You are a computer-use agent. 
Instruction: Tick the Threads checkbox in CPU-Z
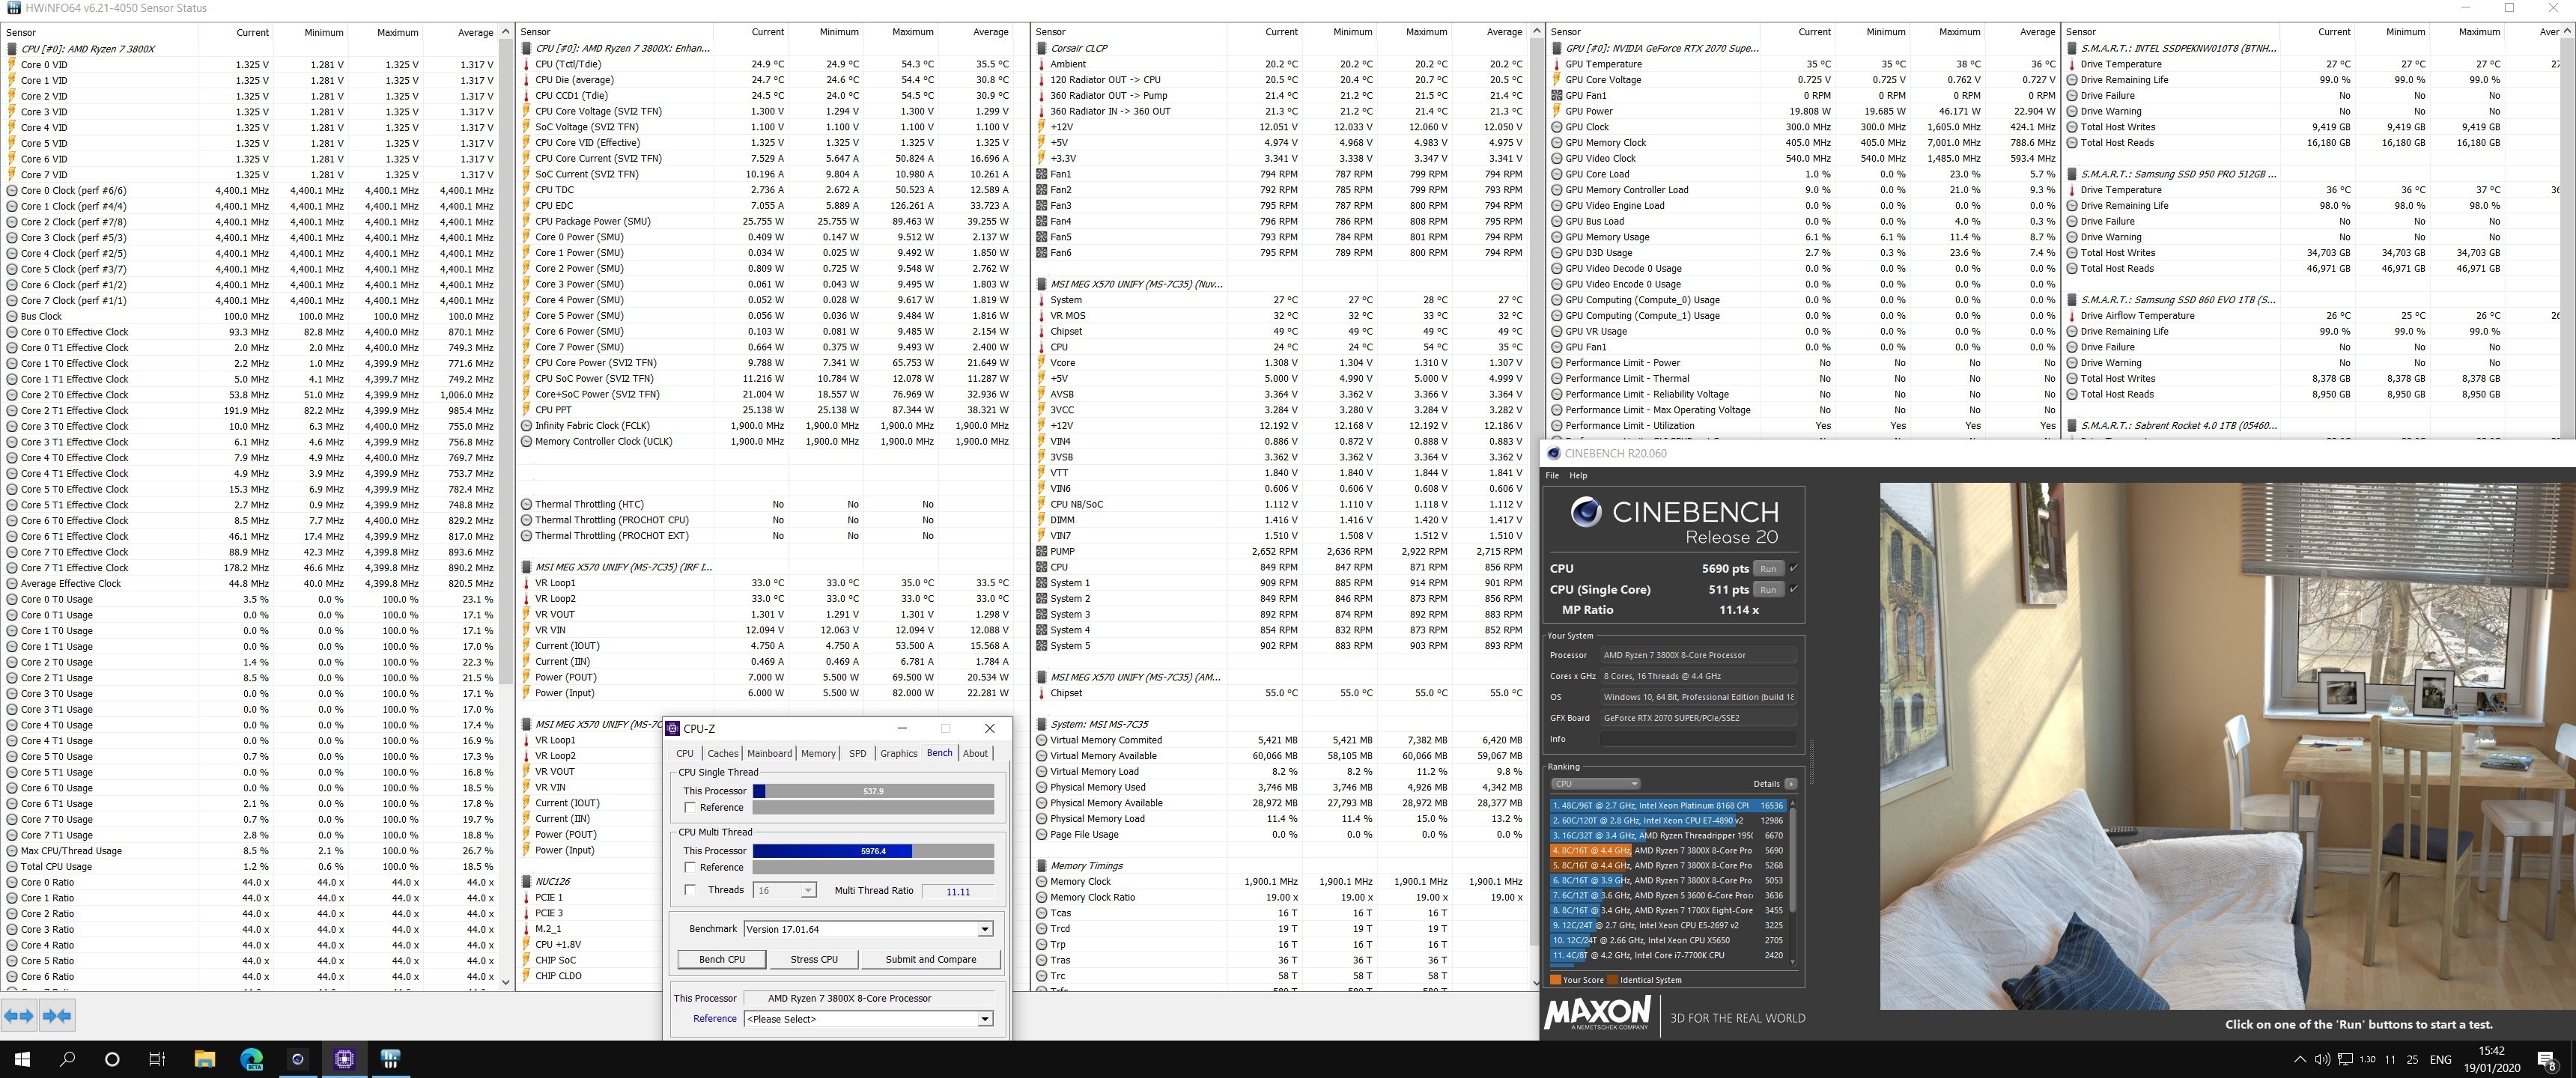tap(690, 889)
